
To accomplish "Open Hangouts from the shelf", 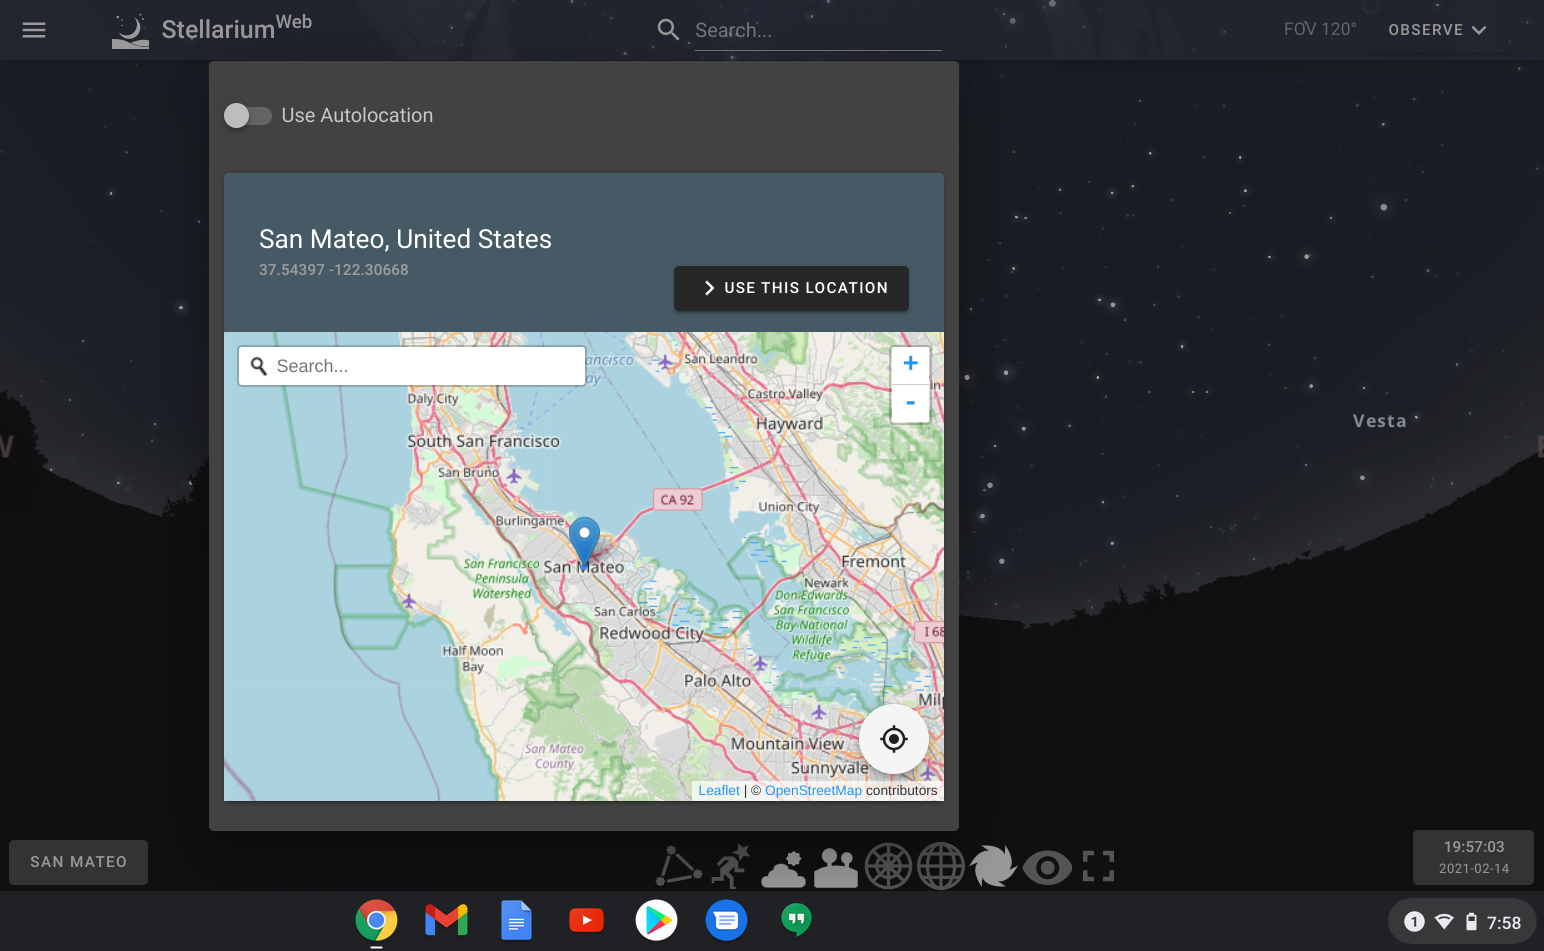I will pyautogui.click(x=796, y=920).
